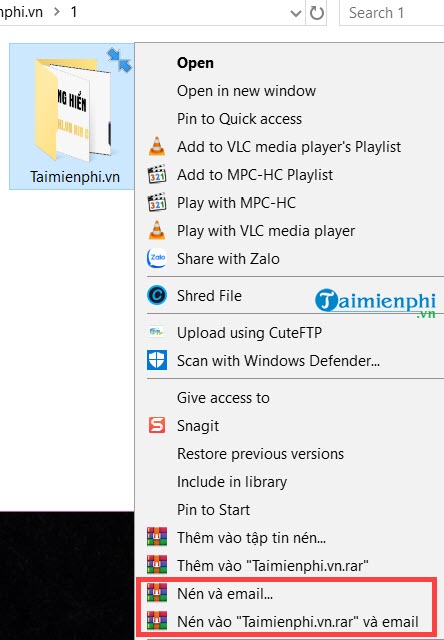Click the Snagit S icon
Viewport: 444px width, 640px height.
click(157, 425)
